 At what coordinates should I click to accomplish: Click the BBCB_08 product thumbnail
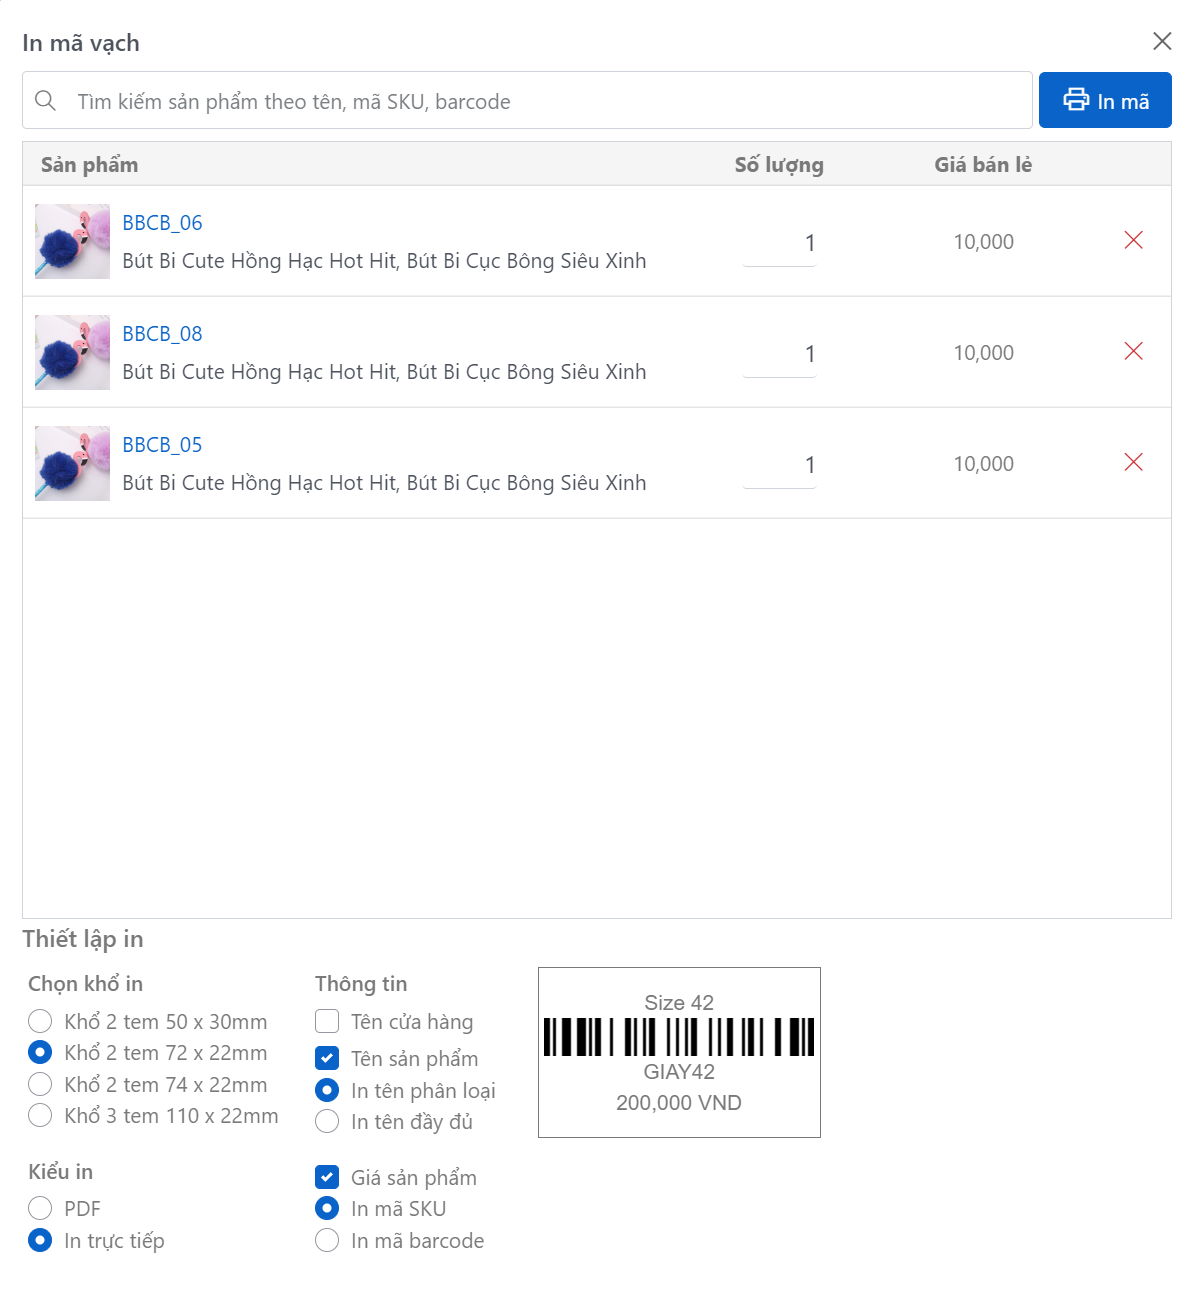pyautogui.click(x=72, y=352)
